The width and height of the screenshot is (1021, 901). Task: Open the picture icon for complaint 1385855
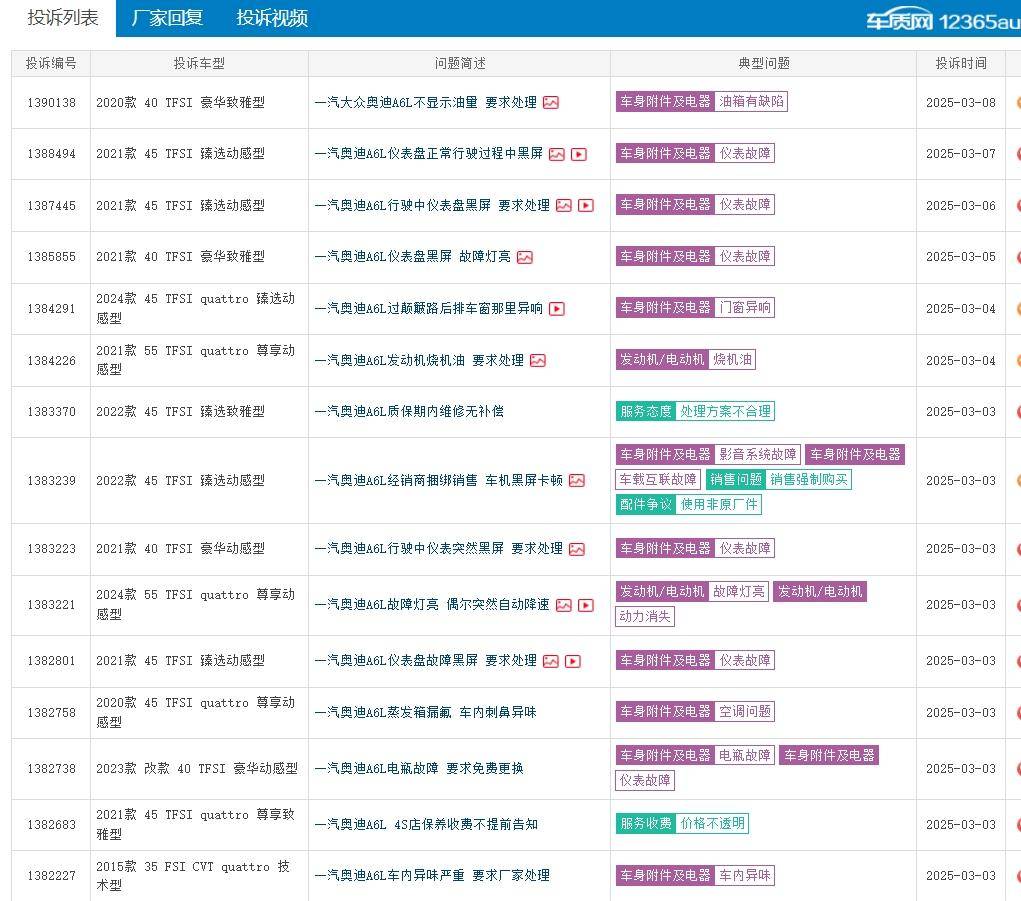(x=525, y=257)
